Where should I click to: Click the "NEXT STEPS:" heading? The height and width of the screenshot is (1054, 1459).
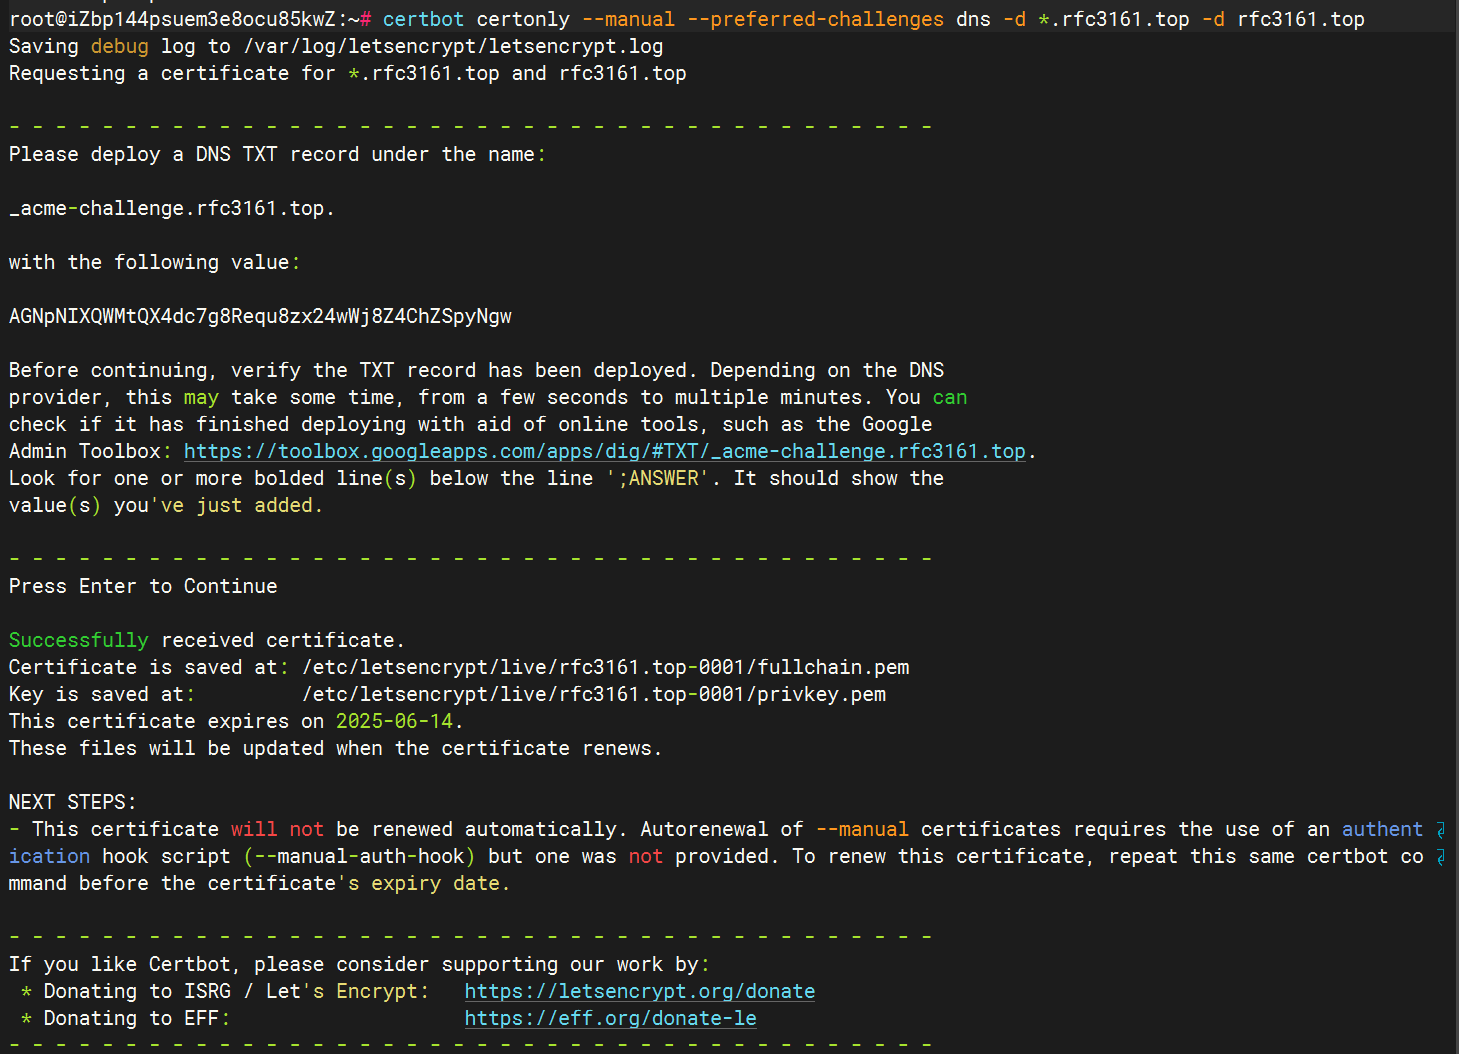click(x=72, y=802)
